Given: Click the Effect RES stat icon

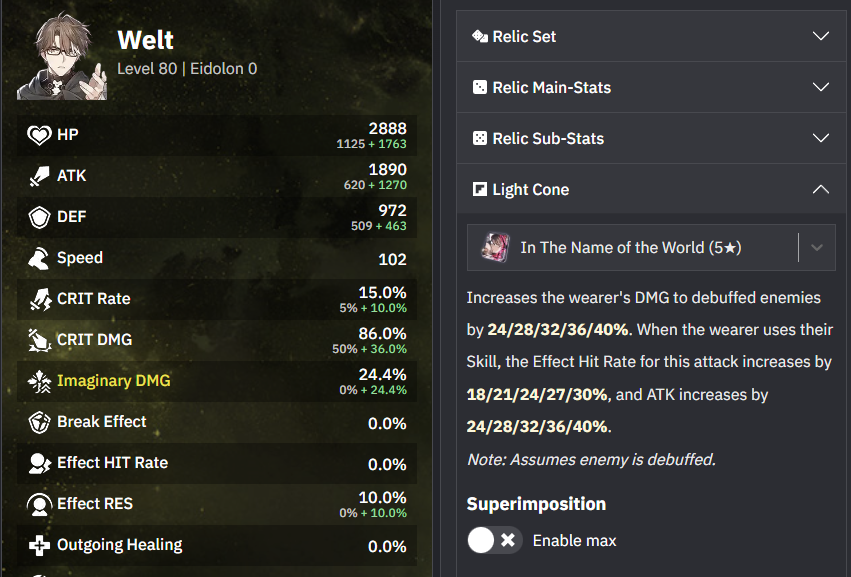Looking at the screenshot, I should (x=39, y=504).
